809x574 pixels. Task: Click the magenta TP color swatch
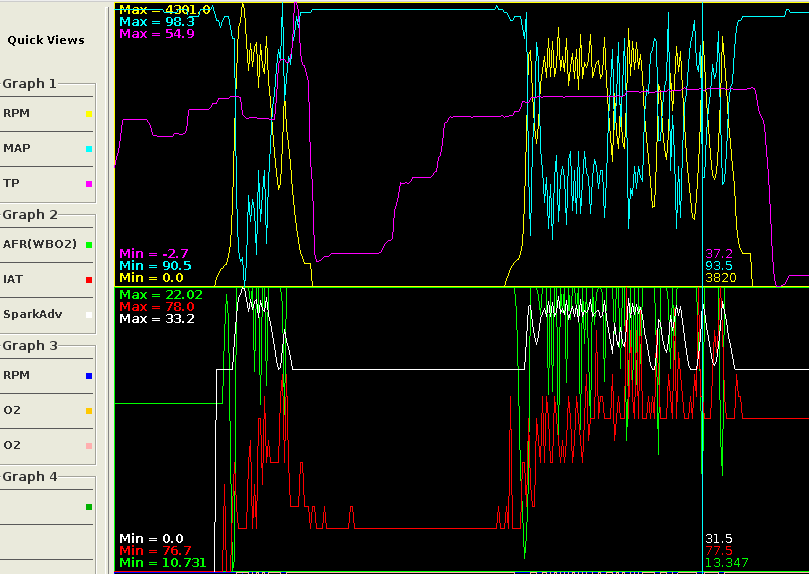coord(89,184)
